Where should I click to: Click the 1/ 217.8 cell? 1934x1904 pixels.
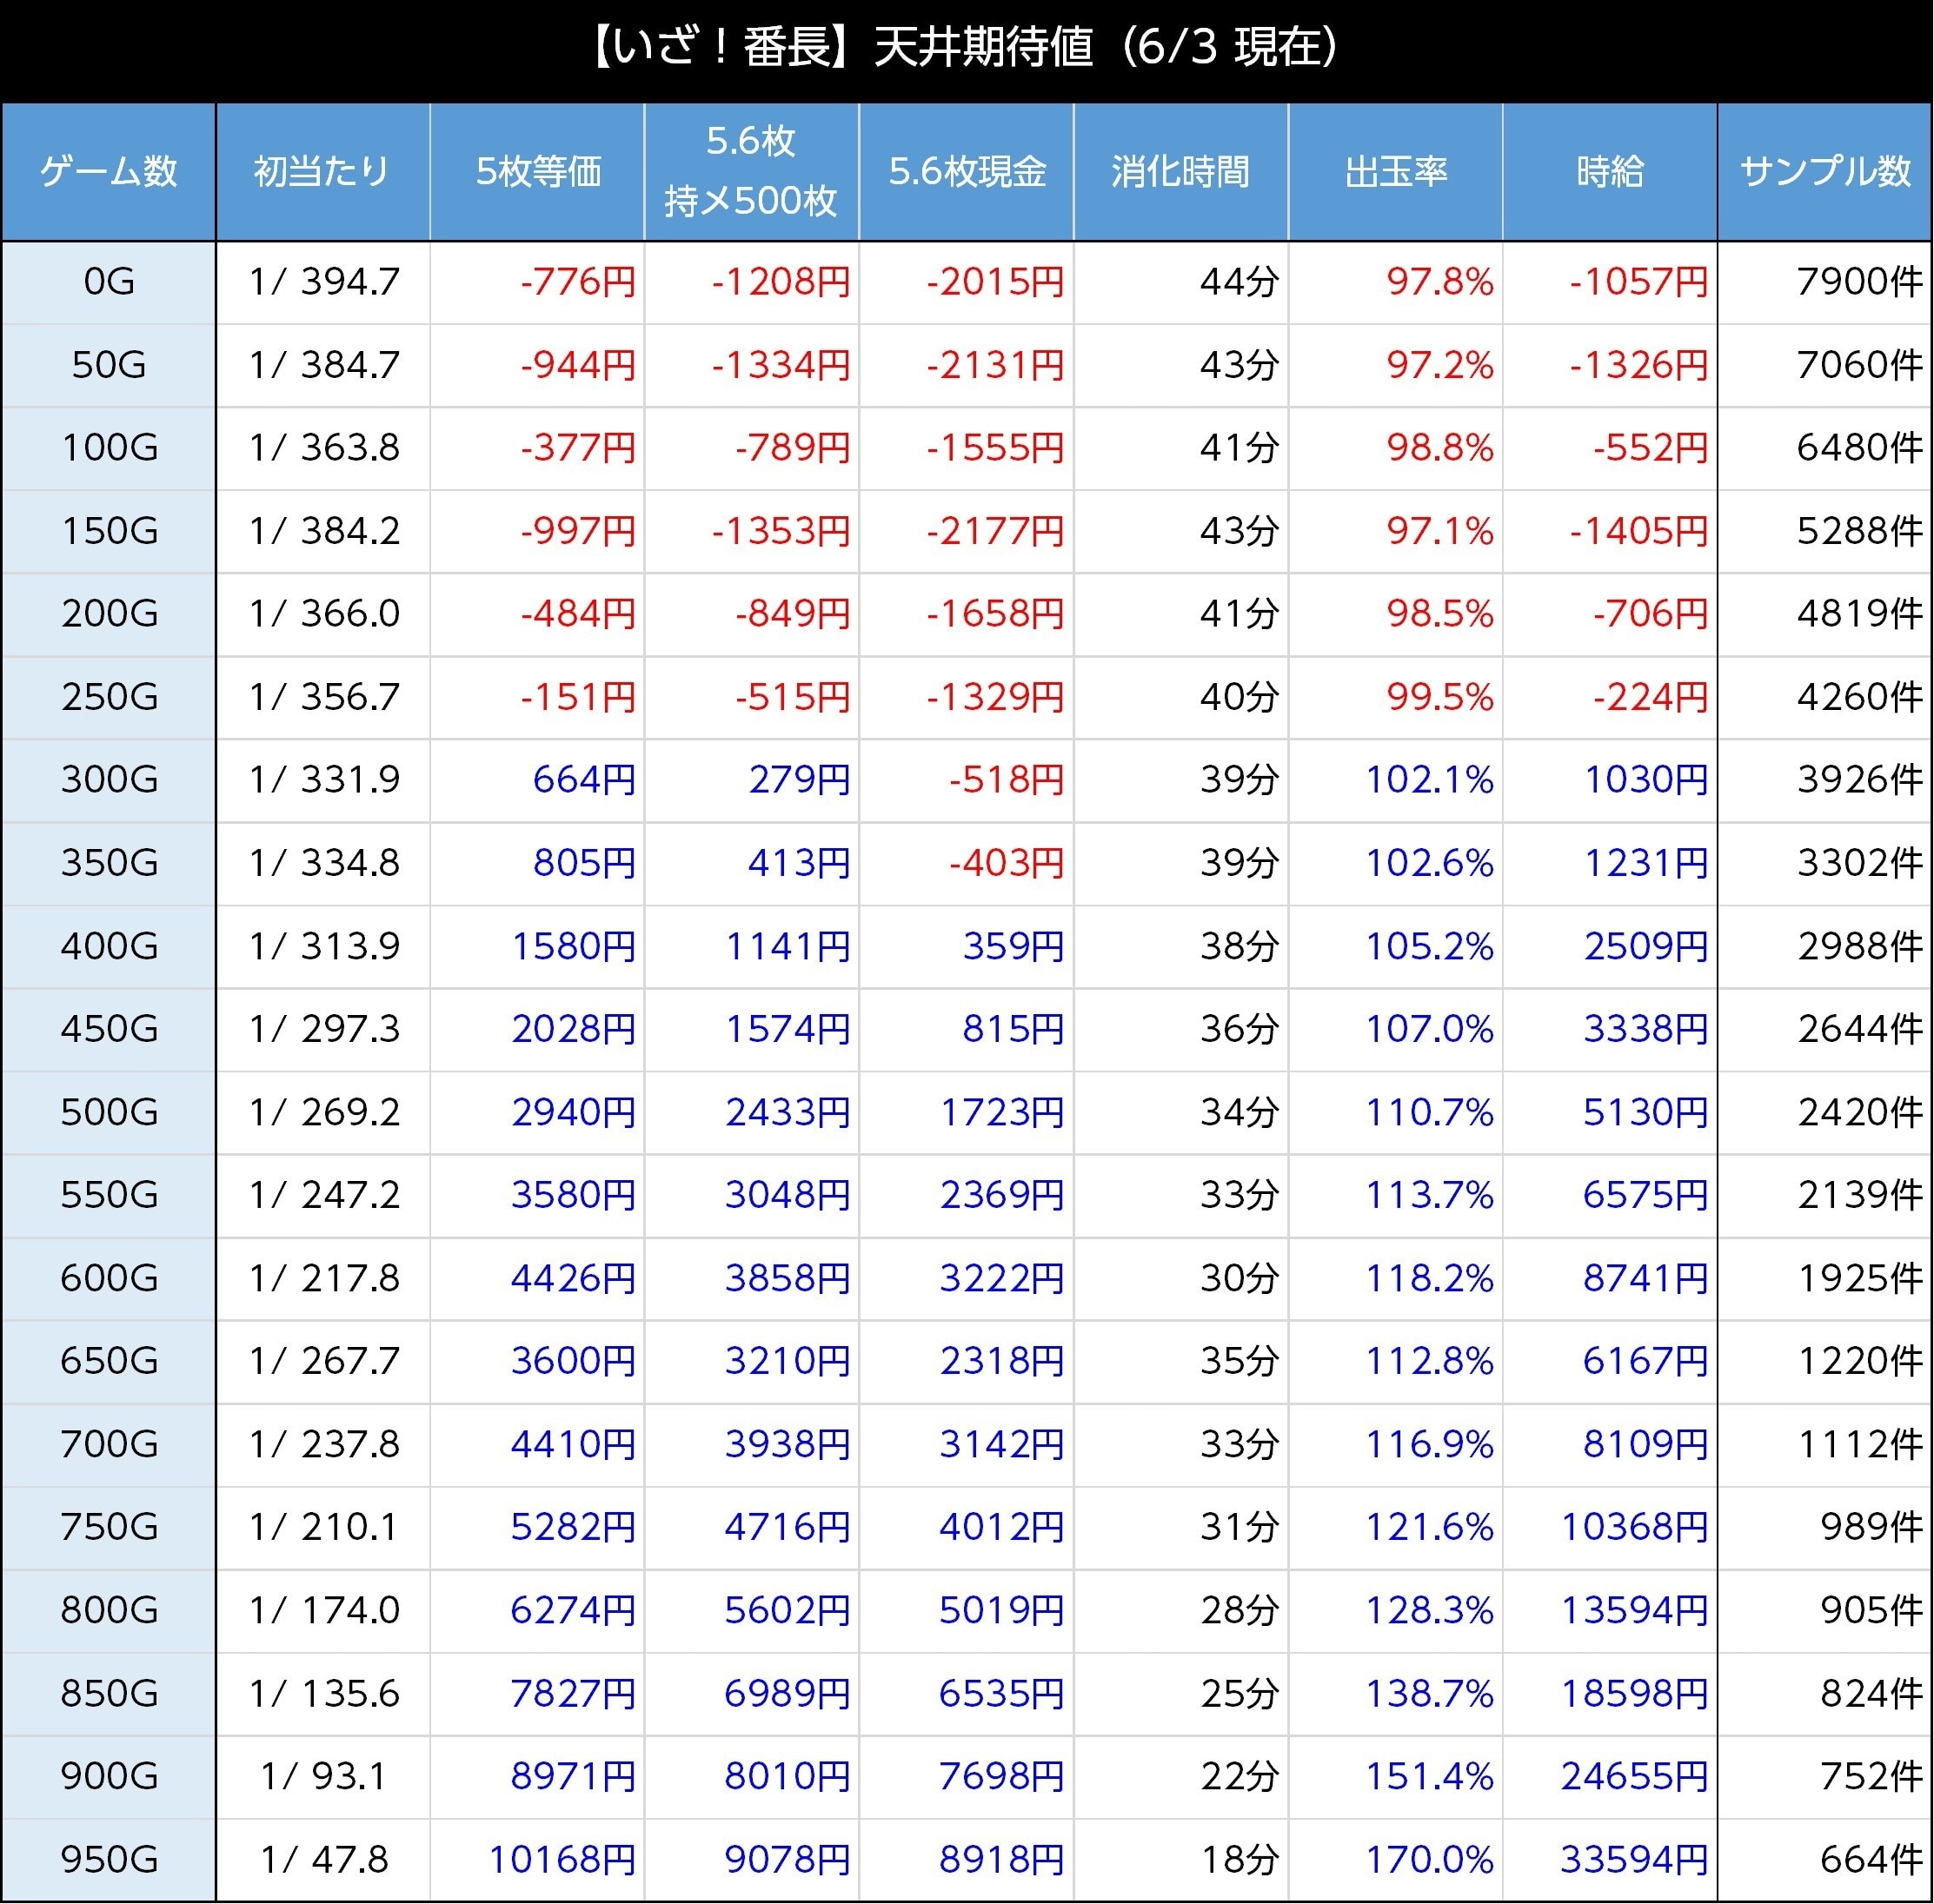pyautogui.click(x=323, y=1278)
